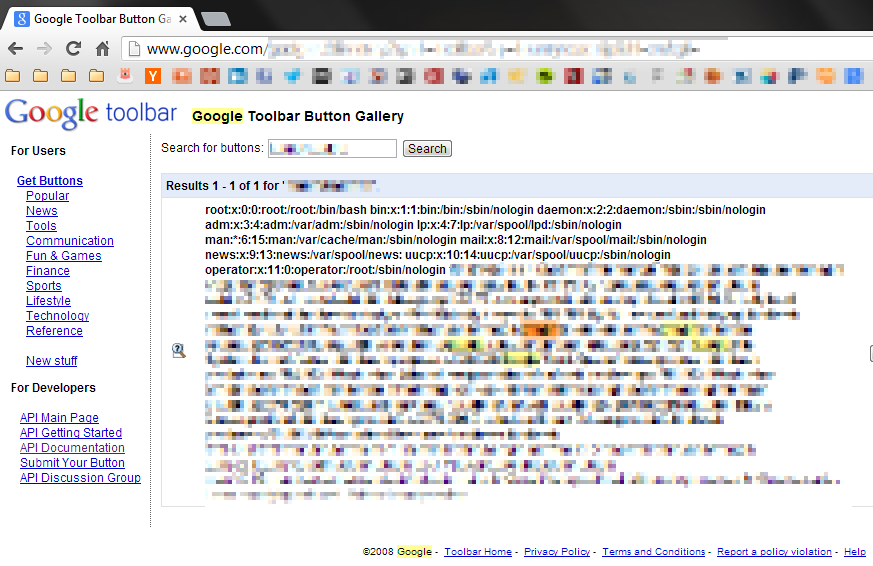Open the Get Buttons link

click(50, 181)
